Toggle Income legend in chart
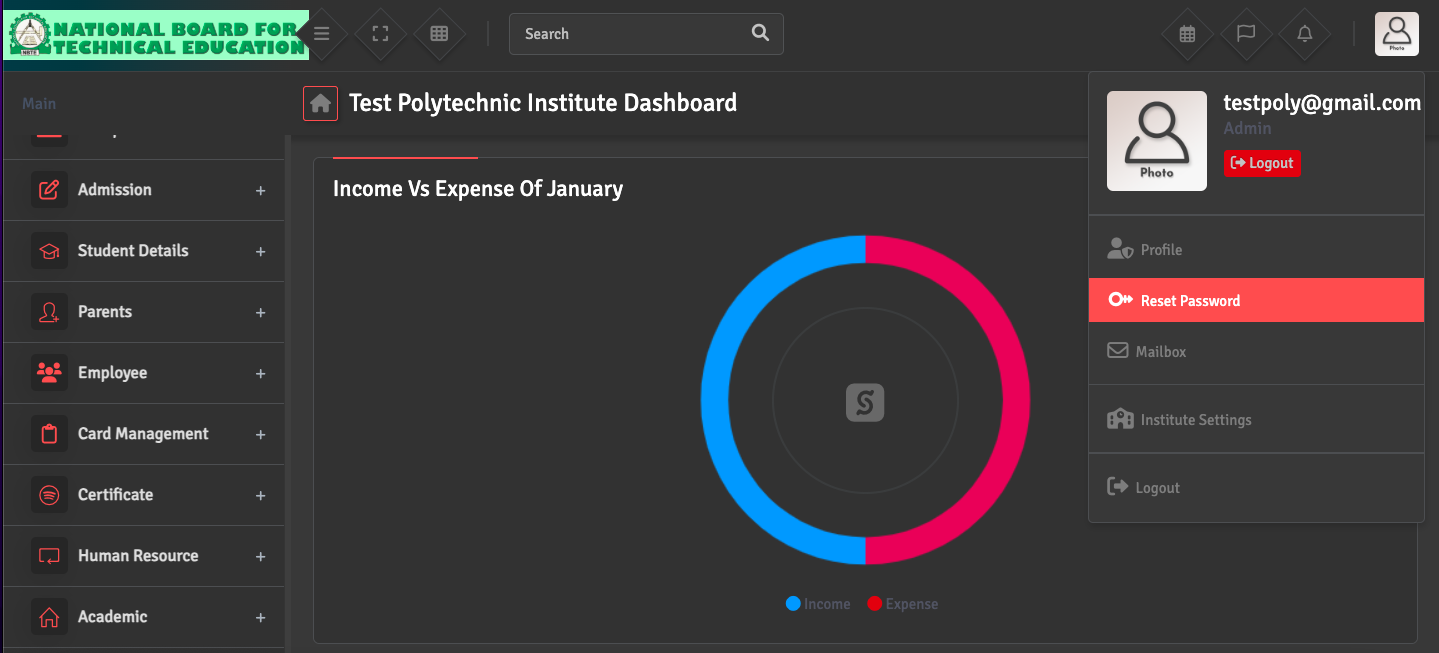 [x=818, y=604]
